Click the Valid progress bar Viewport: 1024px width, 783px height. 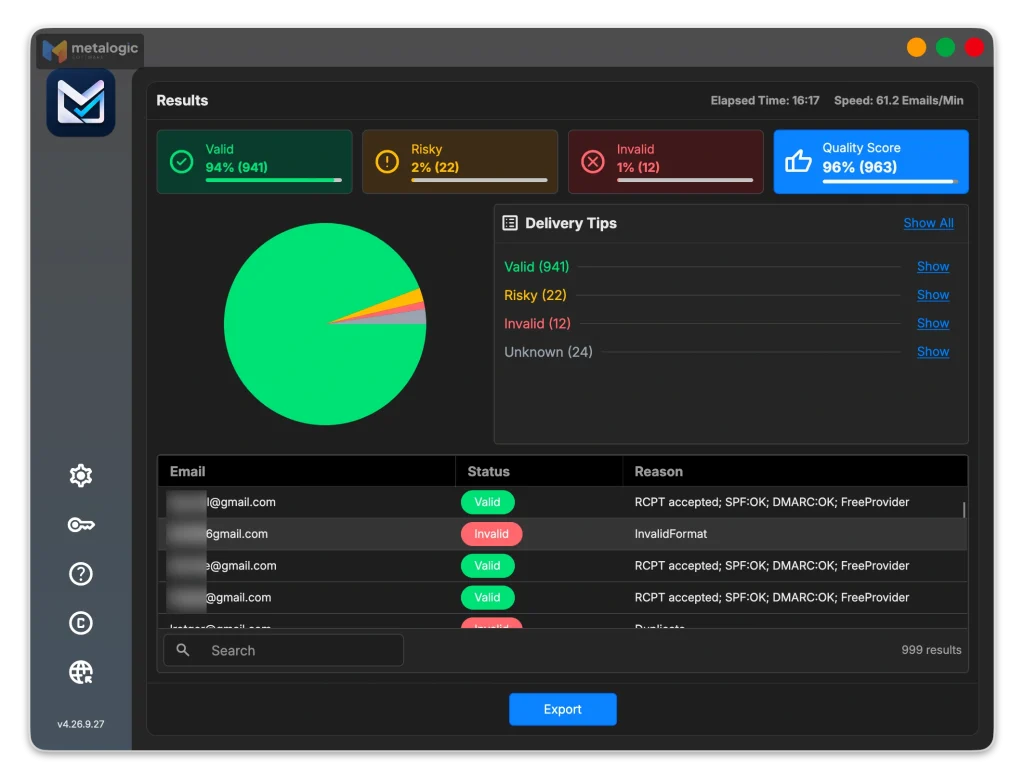tap(274, 180)
